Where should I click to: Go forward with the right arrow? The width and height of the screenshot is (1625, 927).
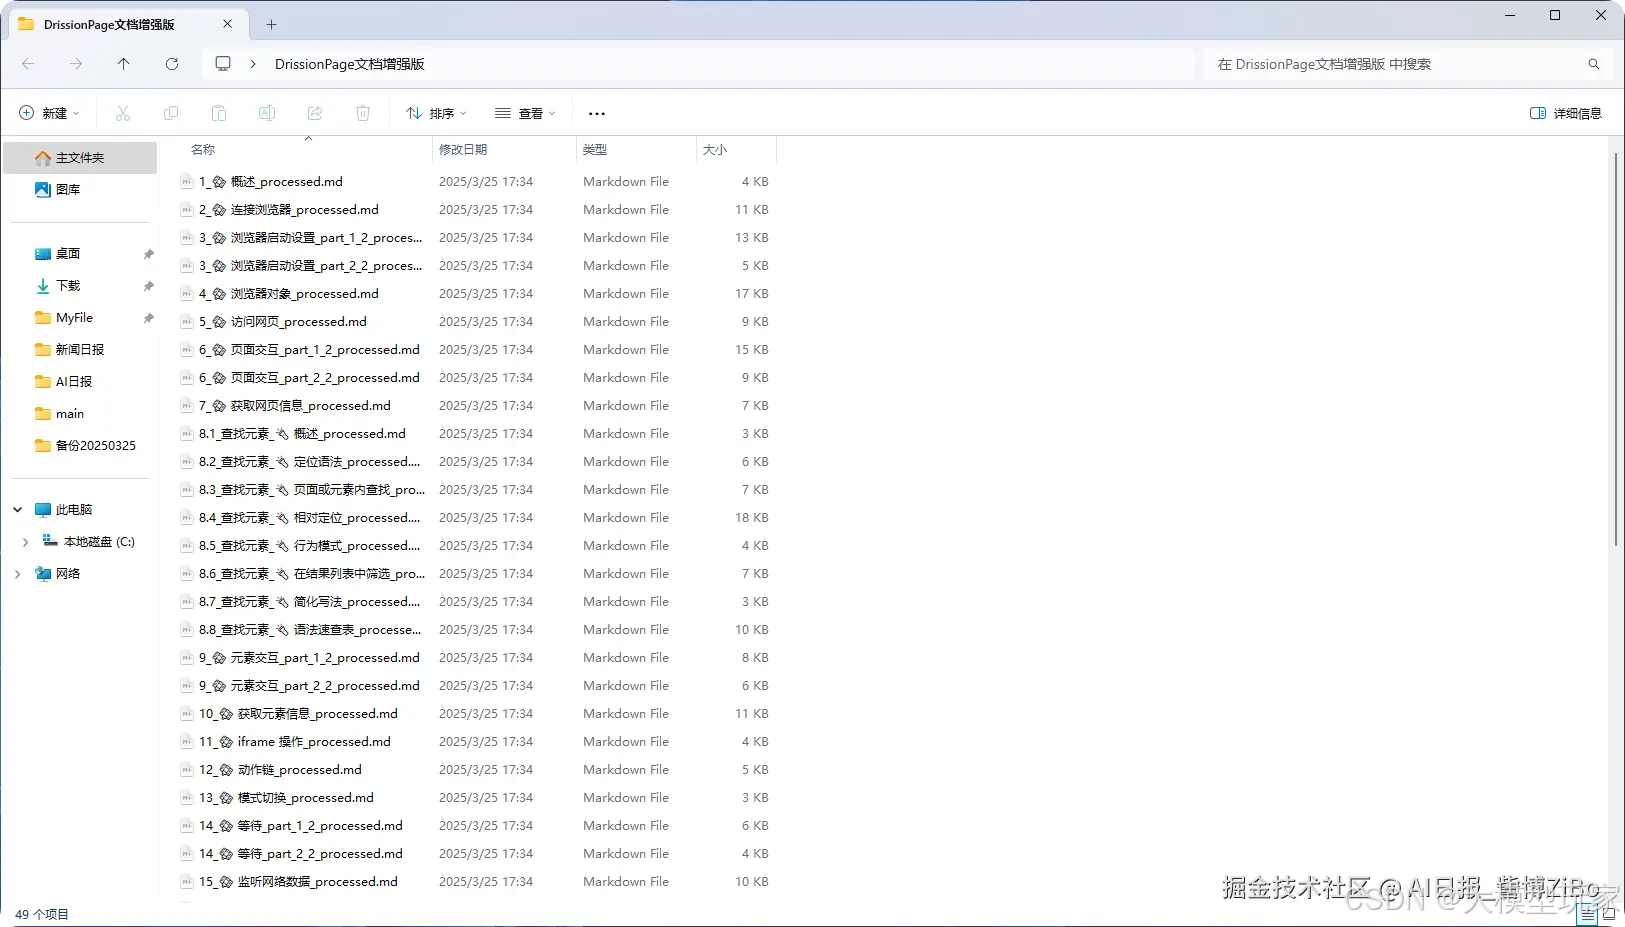point(76,64)
